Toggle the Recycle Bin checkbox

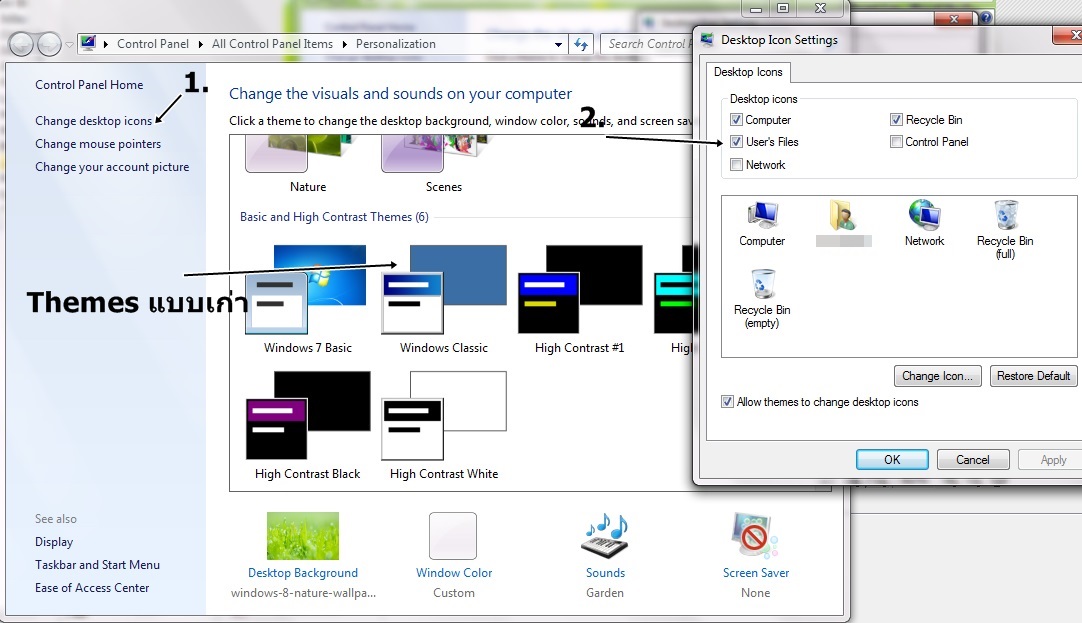coord(896,120)
